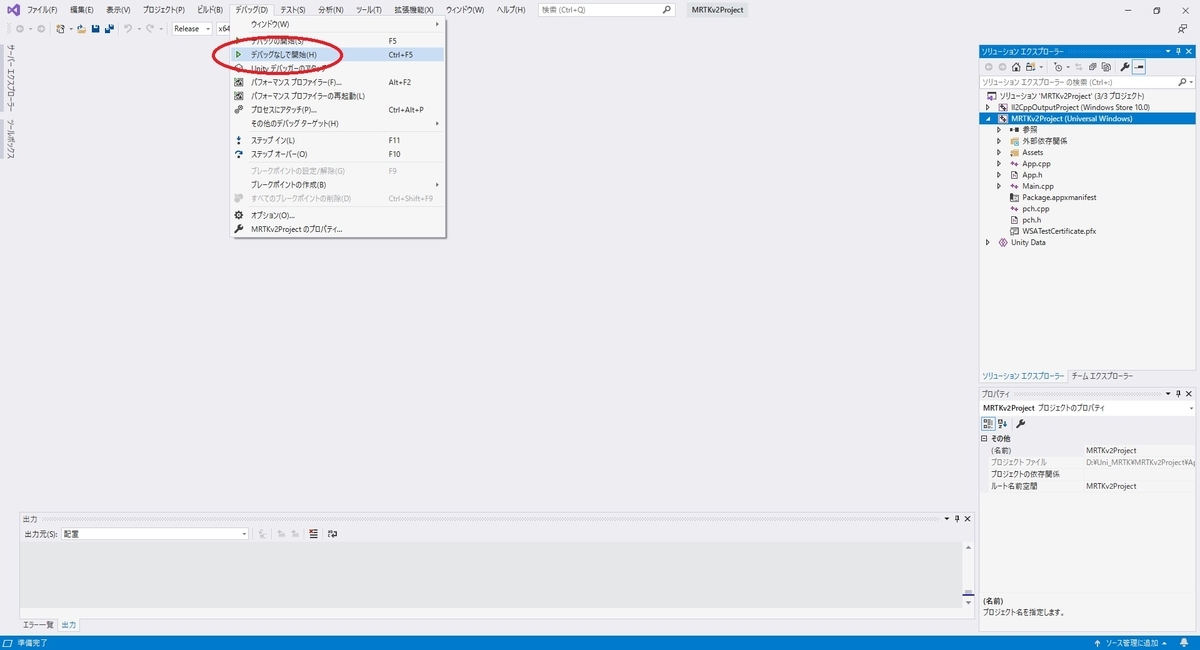The height and width of the screenshot is (650, 1200).
Task: Toggle the Preview Selected Items button
Action: (x=1139, y=67)
